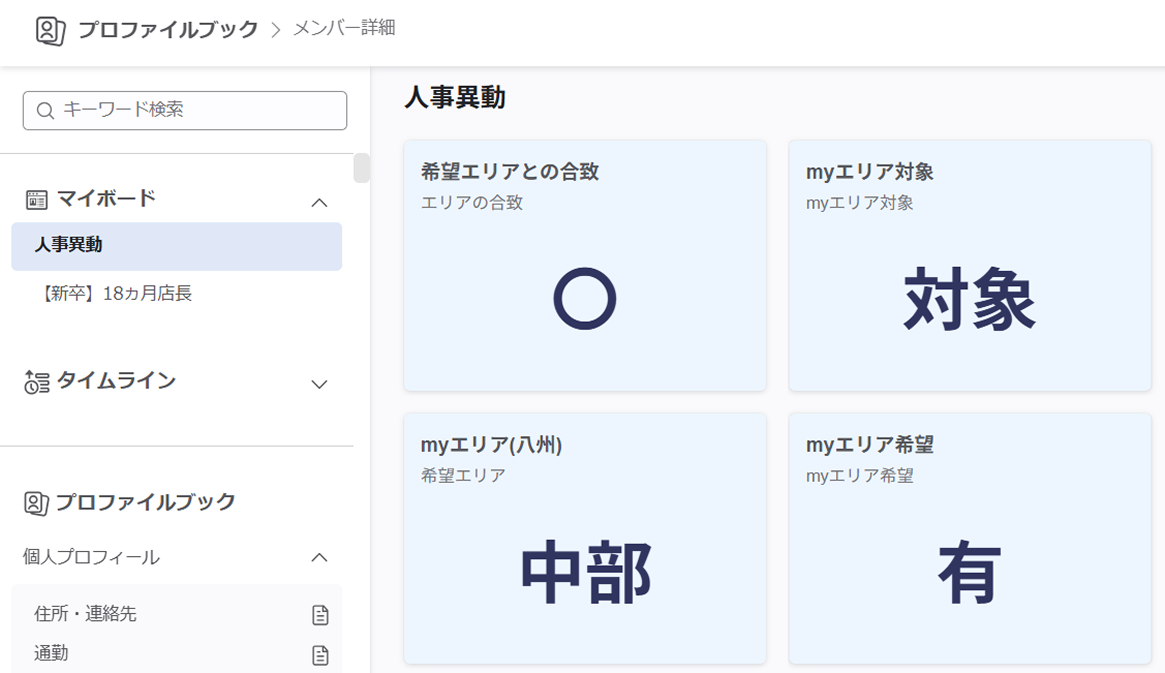Open myエリア(八州) card

click(585, 539)
